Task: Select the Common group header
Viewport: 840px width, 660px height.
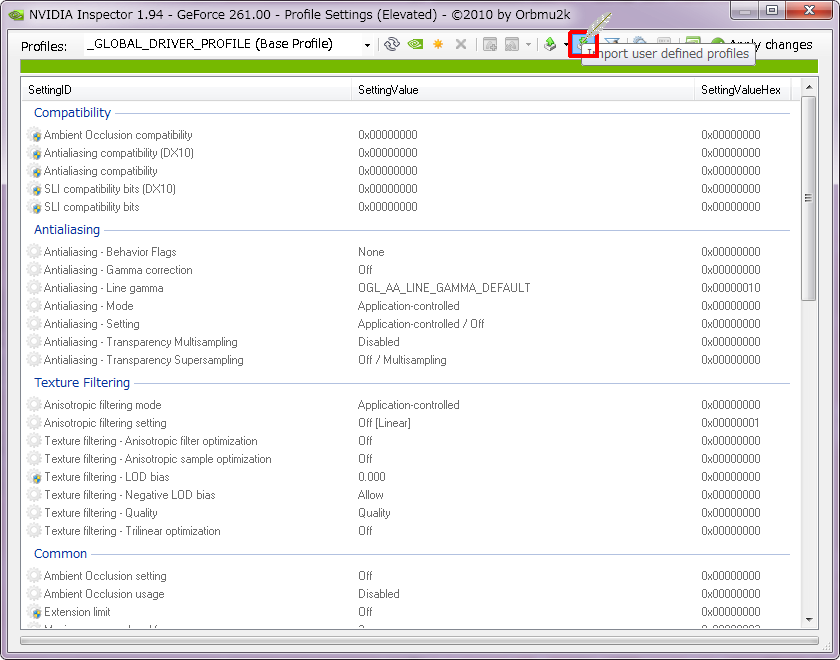Action: [x=61, y=553]
